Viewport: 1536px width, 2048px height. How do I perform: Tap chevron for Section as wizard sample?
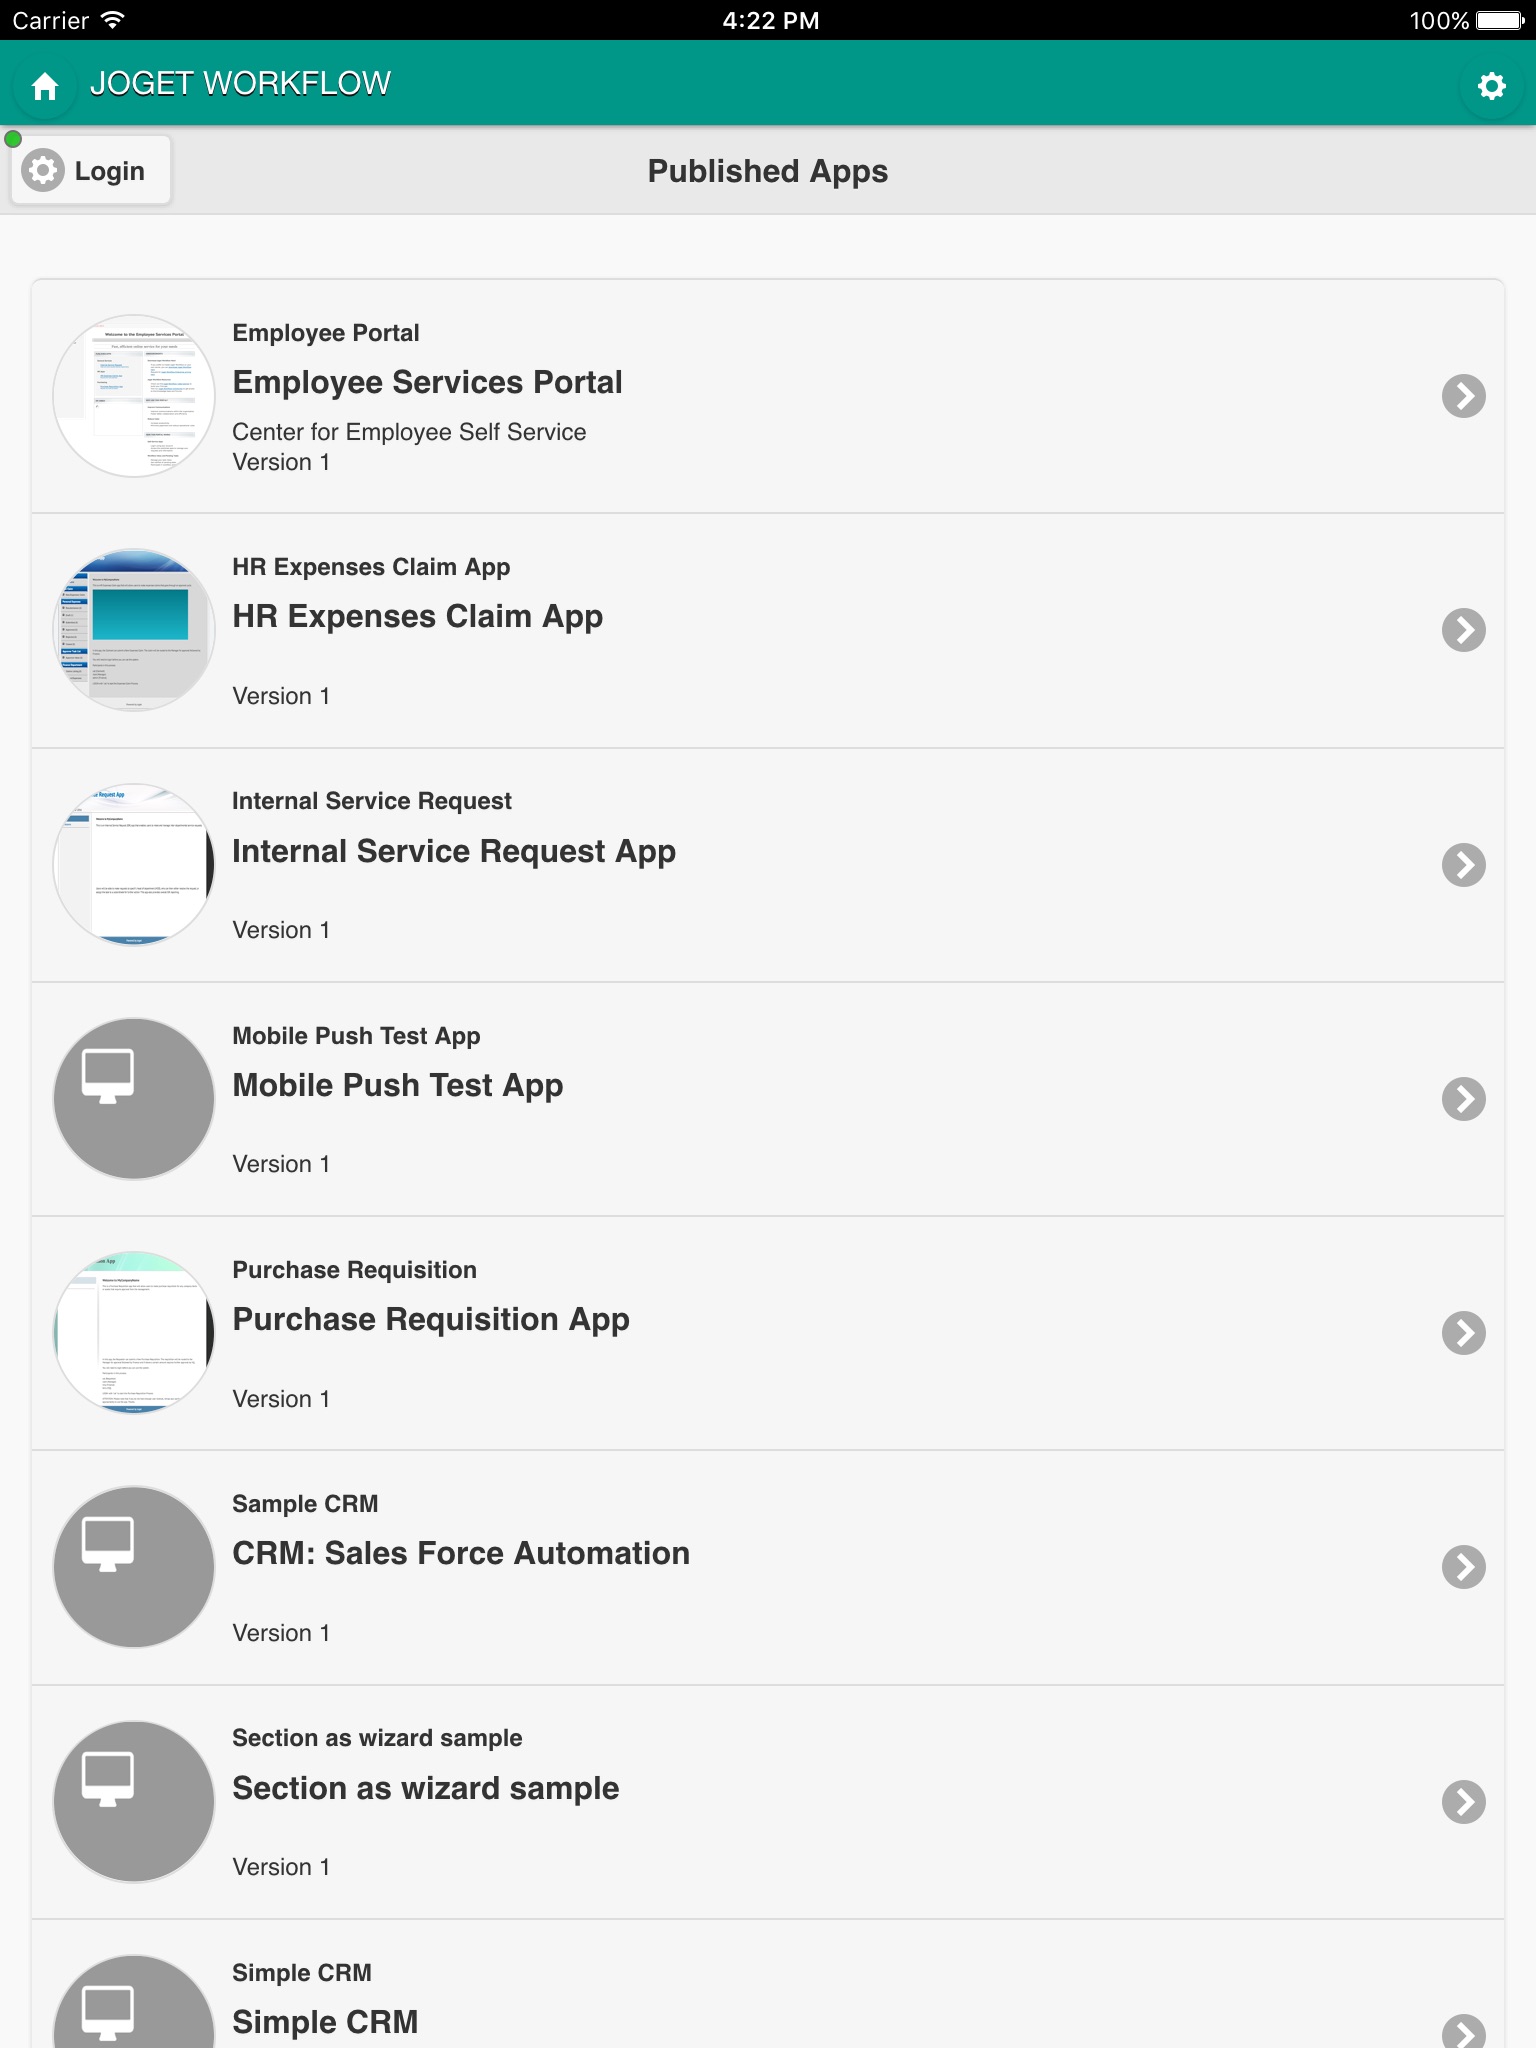coord(1463,1801)
